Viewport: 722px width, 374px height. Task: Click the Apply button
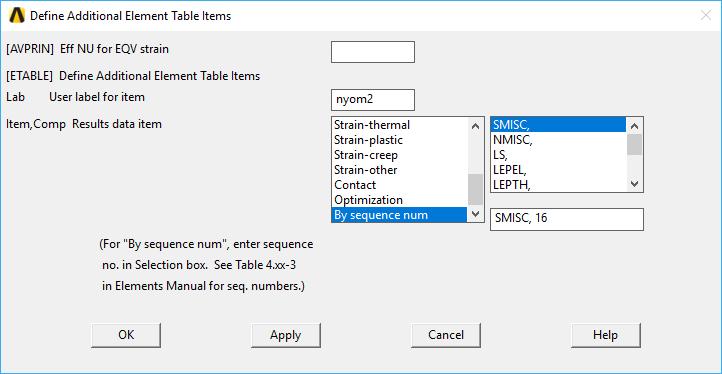(285, 335)
